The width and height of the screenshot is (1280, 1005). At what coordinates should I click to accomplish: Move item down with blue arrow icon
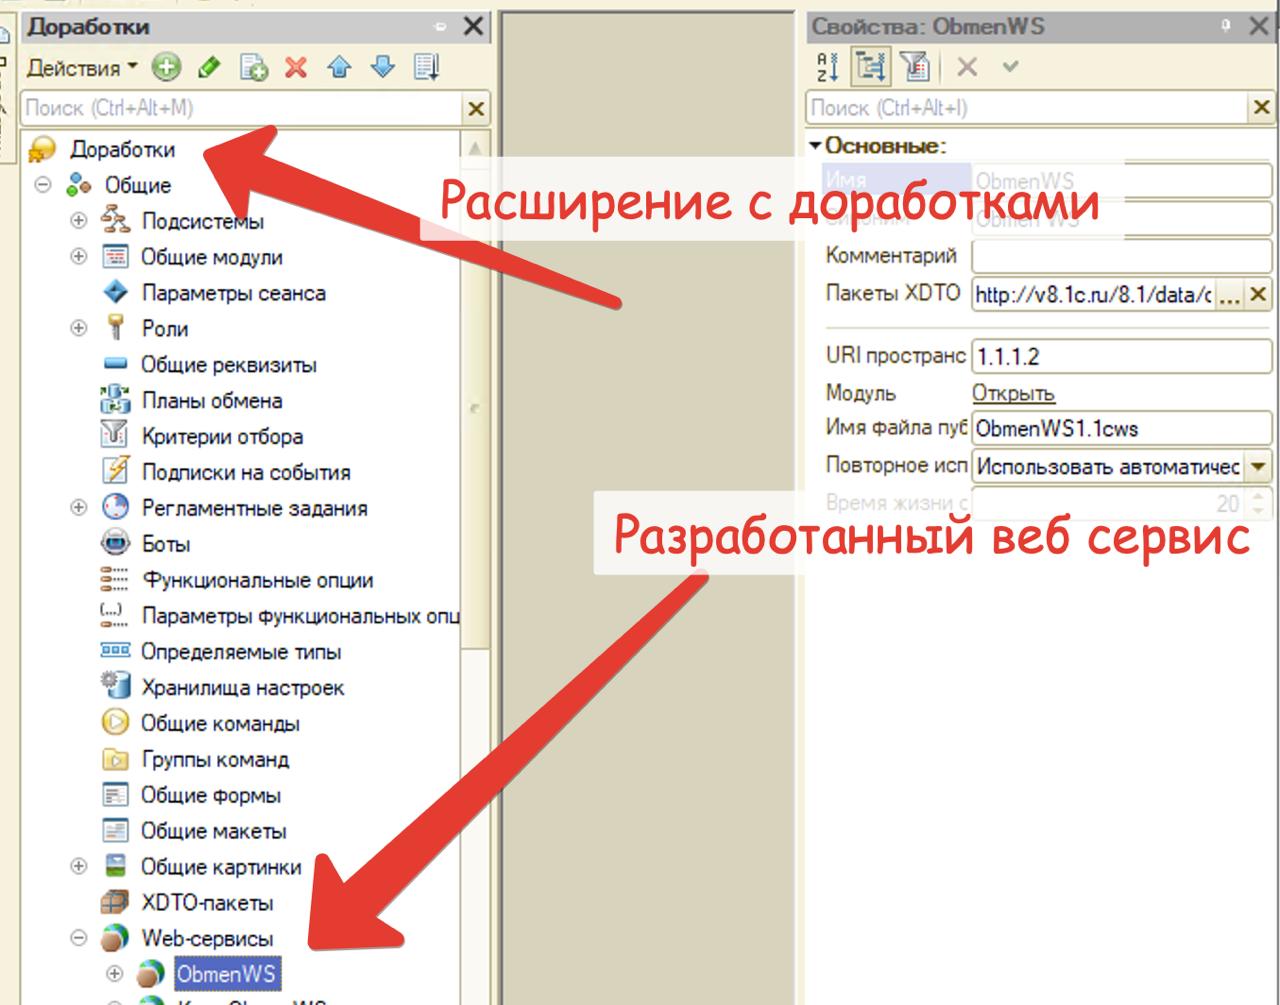383,68
